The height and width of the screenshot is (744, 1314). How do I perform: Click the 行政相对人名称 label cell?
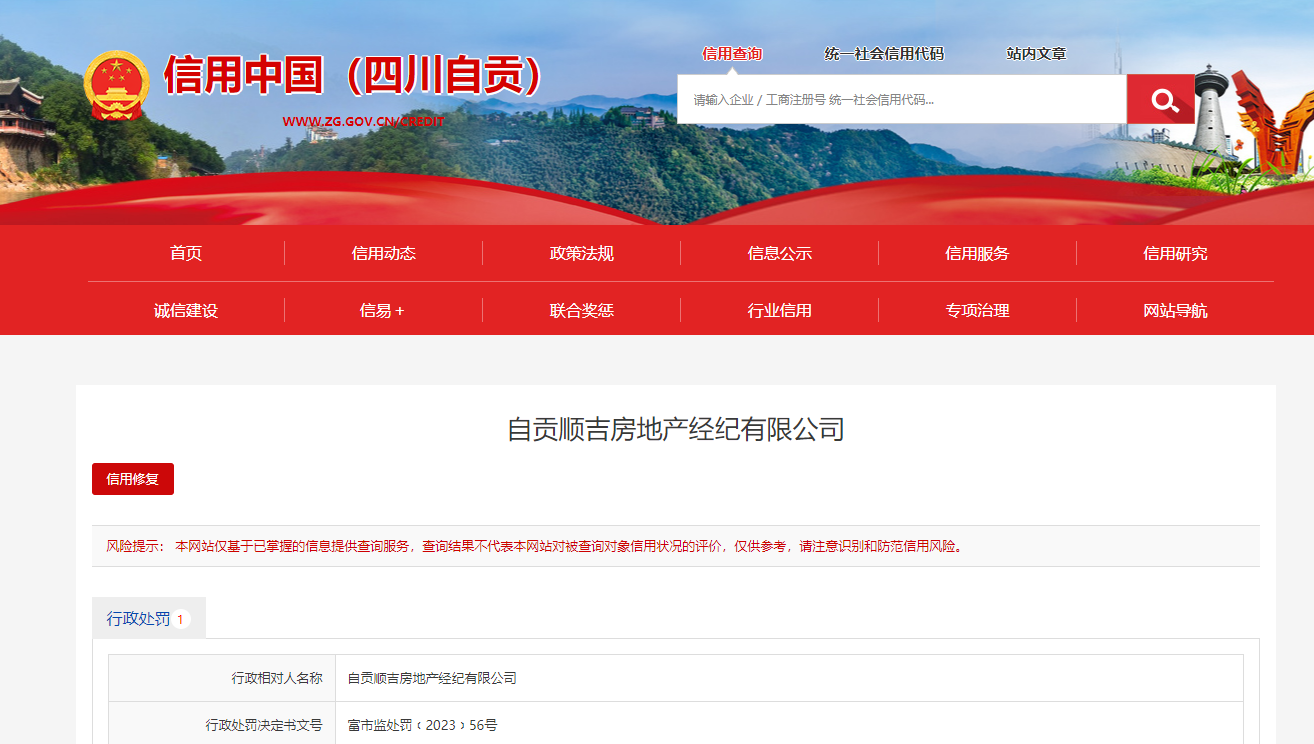click(x=222, y=678)
